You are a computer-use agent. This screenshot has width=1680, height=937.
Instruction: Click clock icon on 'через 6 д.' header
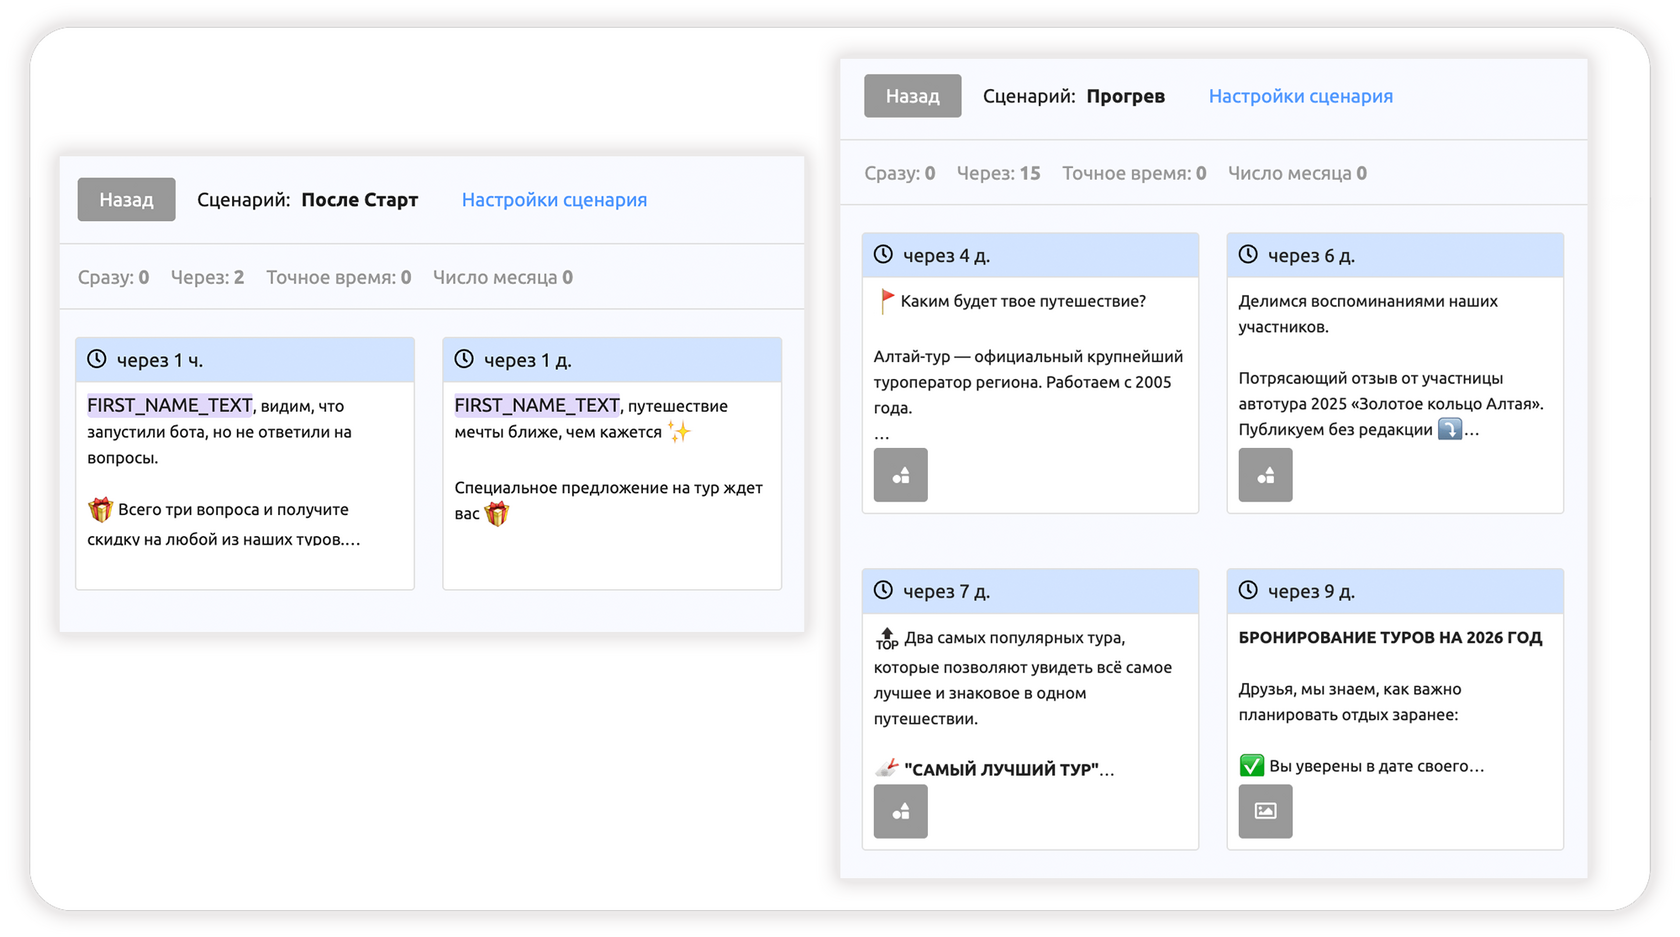(x=1246, y=255)
